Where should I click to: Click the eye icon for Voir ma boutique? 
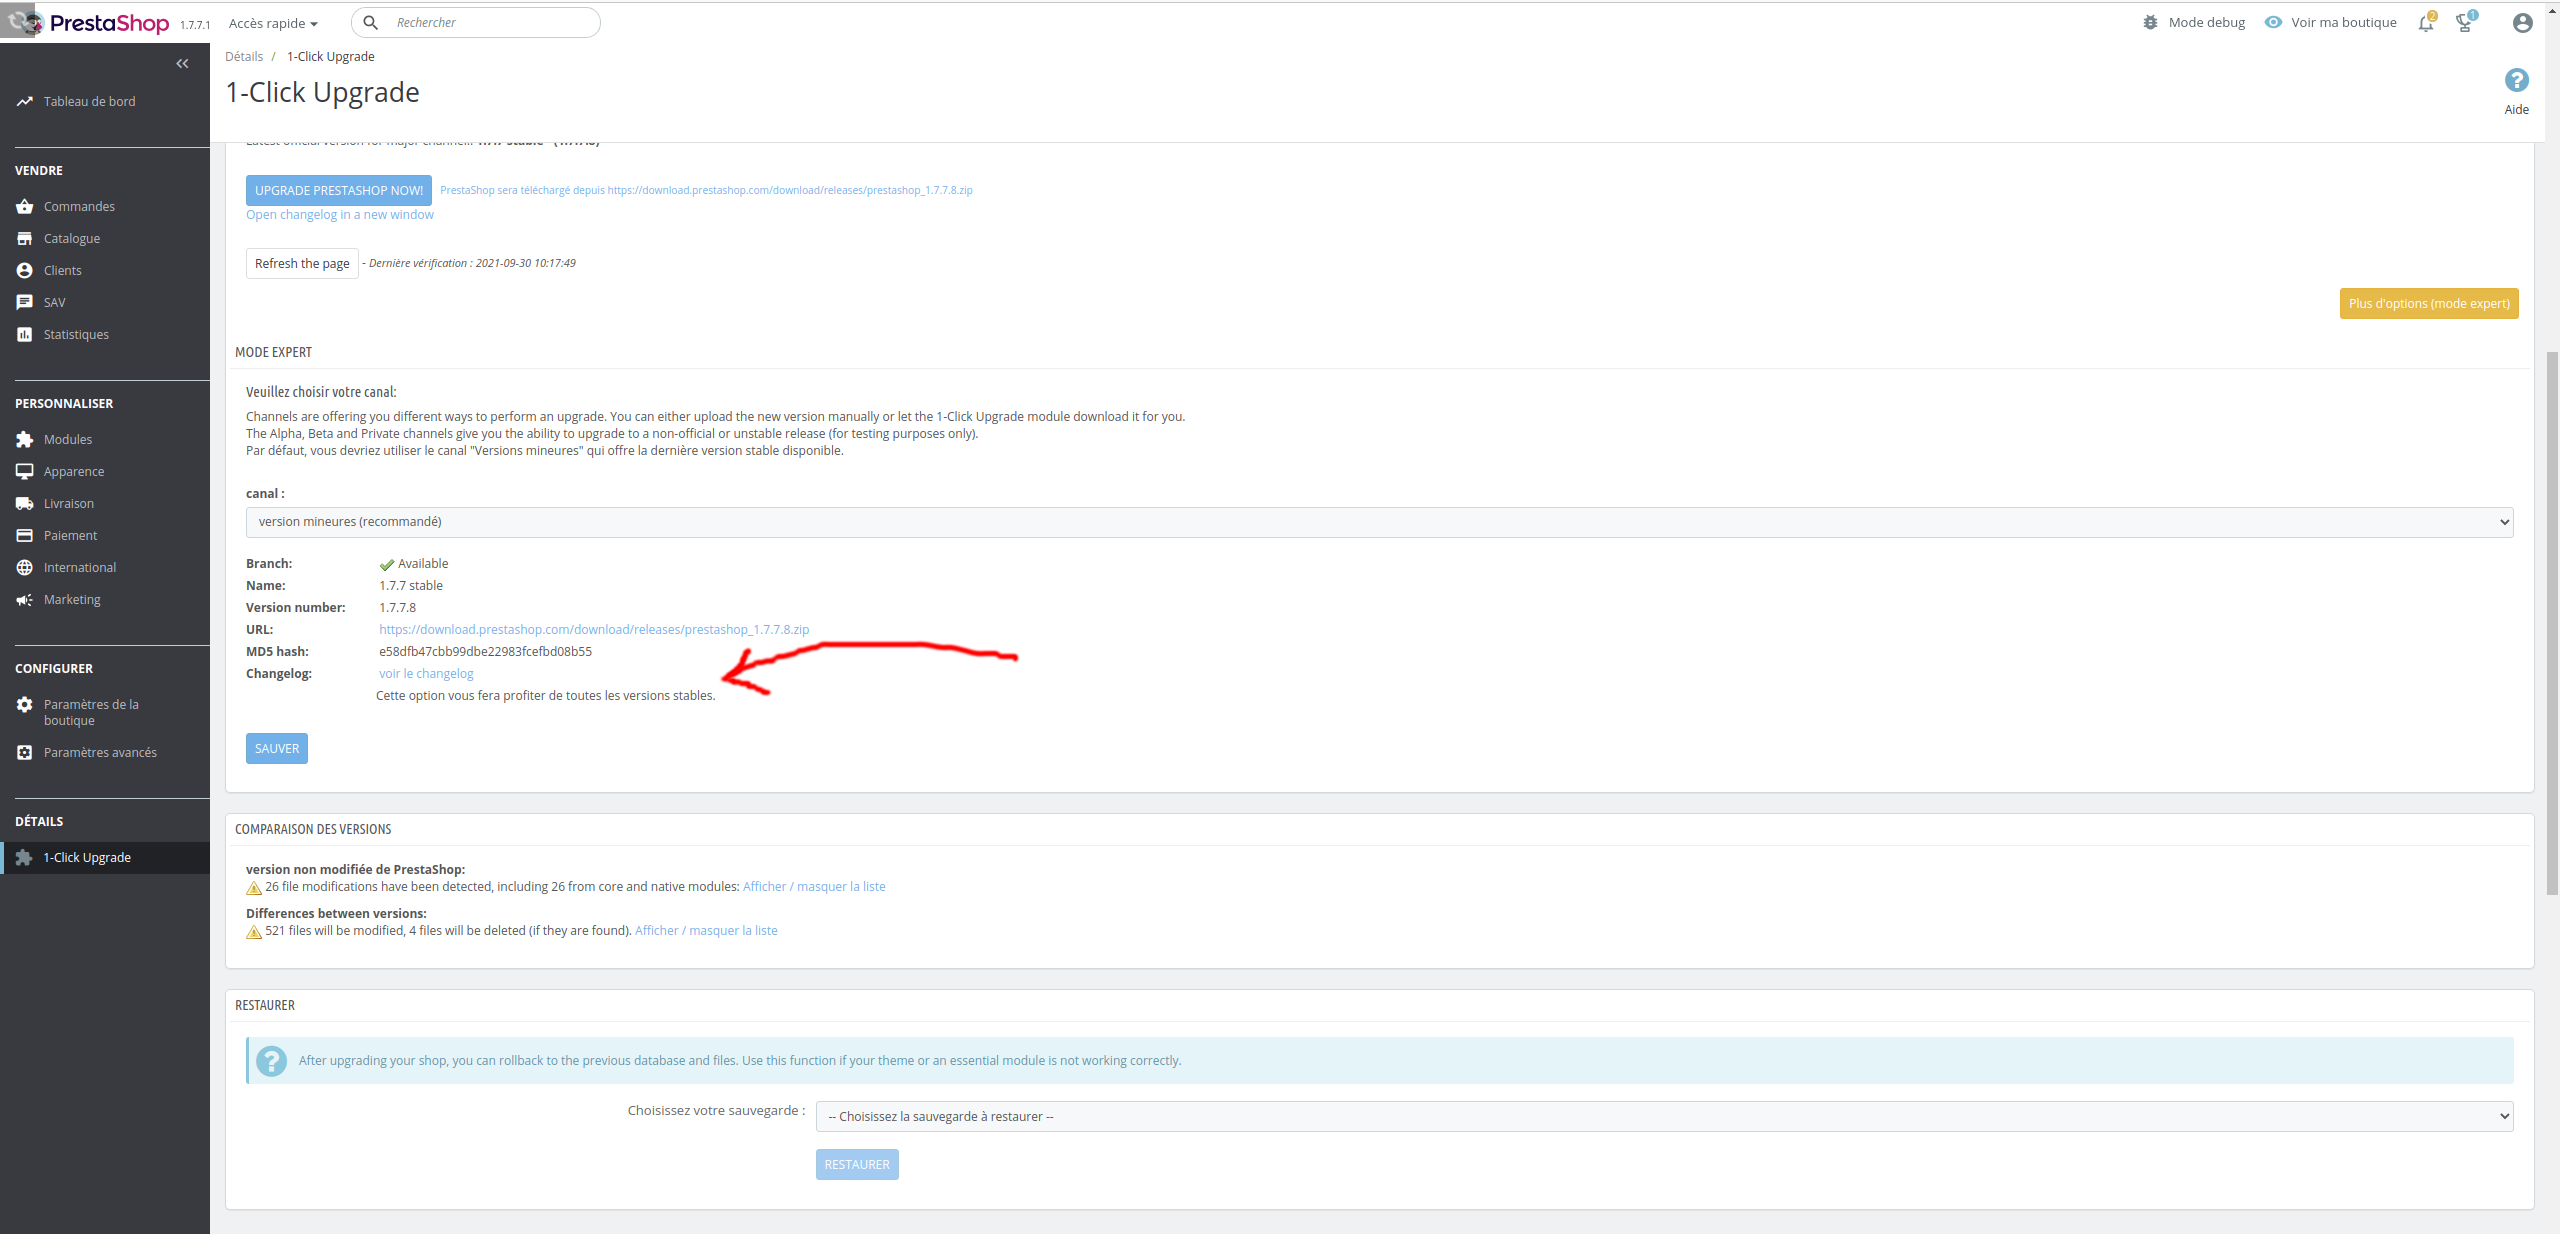[2273, 23]
